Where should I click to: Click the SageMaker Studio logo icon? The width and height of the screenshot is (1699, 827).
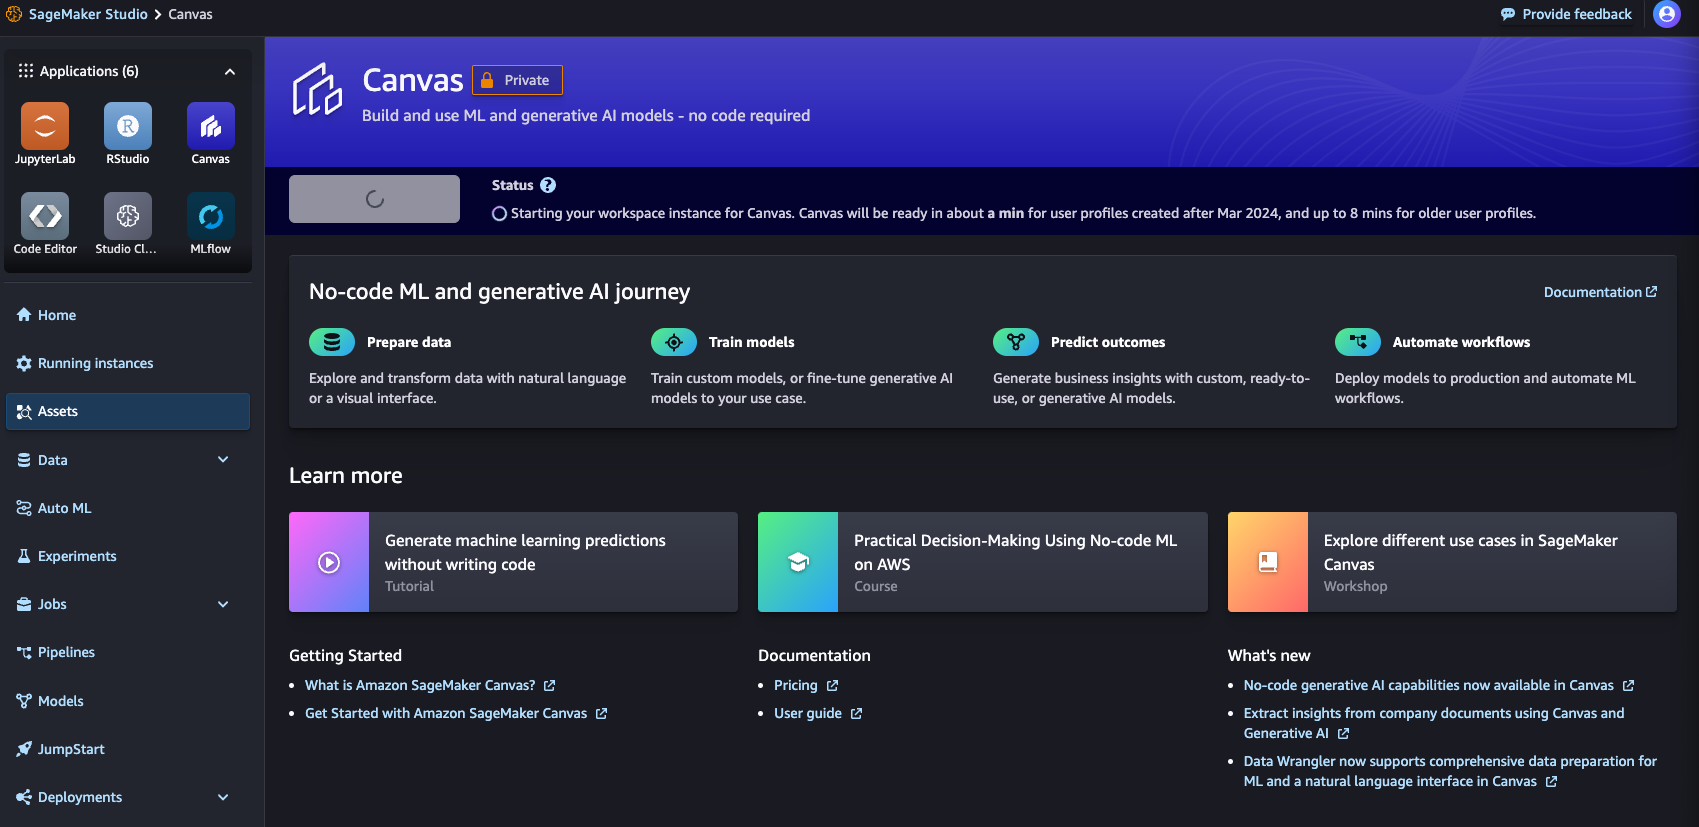14,14
